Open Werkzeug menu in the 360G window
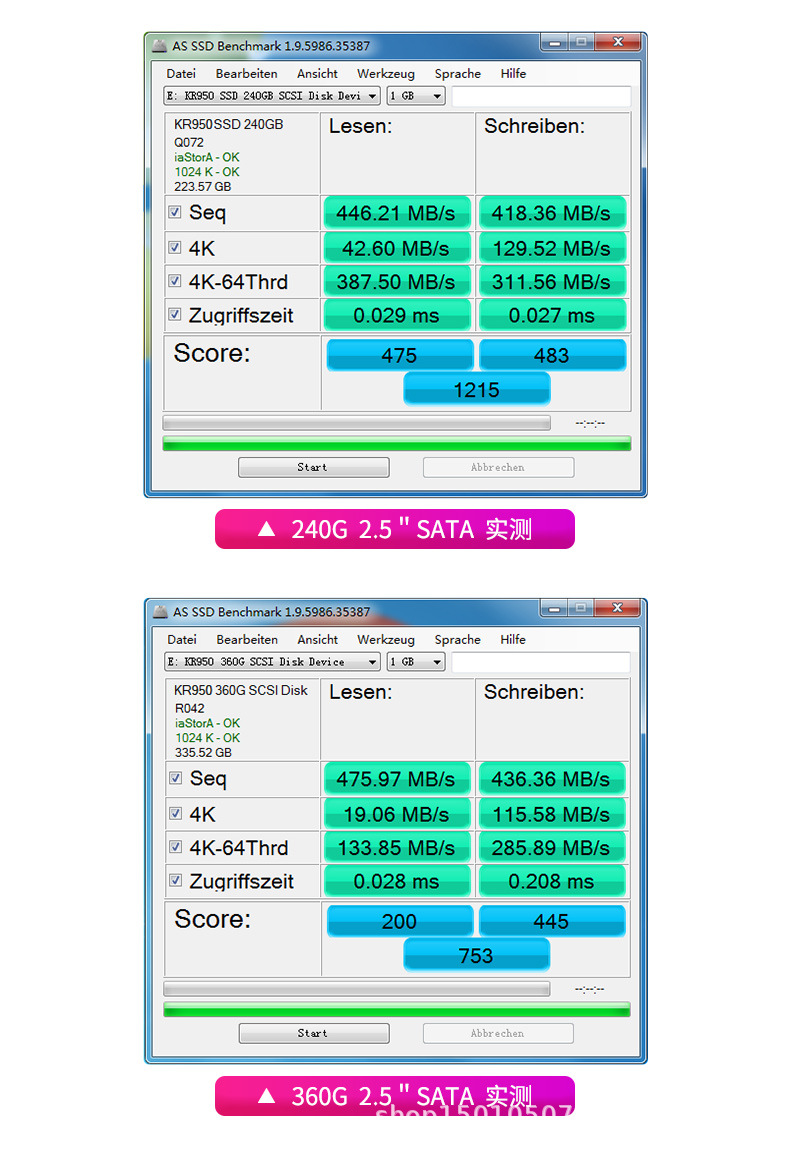The image size is (790, 1150). 386,640
